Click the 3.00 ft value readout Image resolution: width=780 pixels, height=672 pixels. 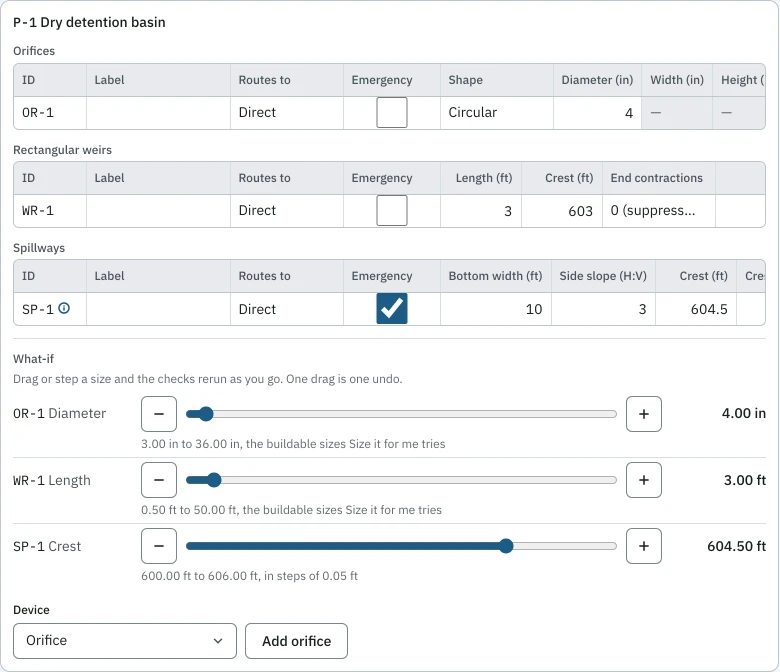745,480
